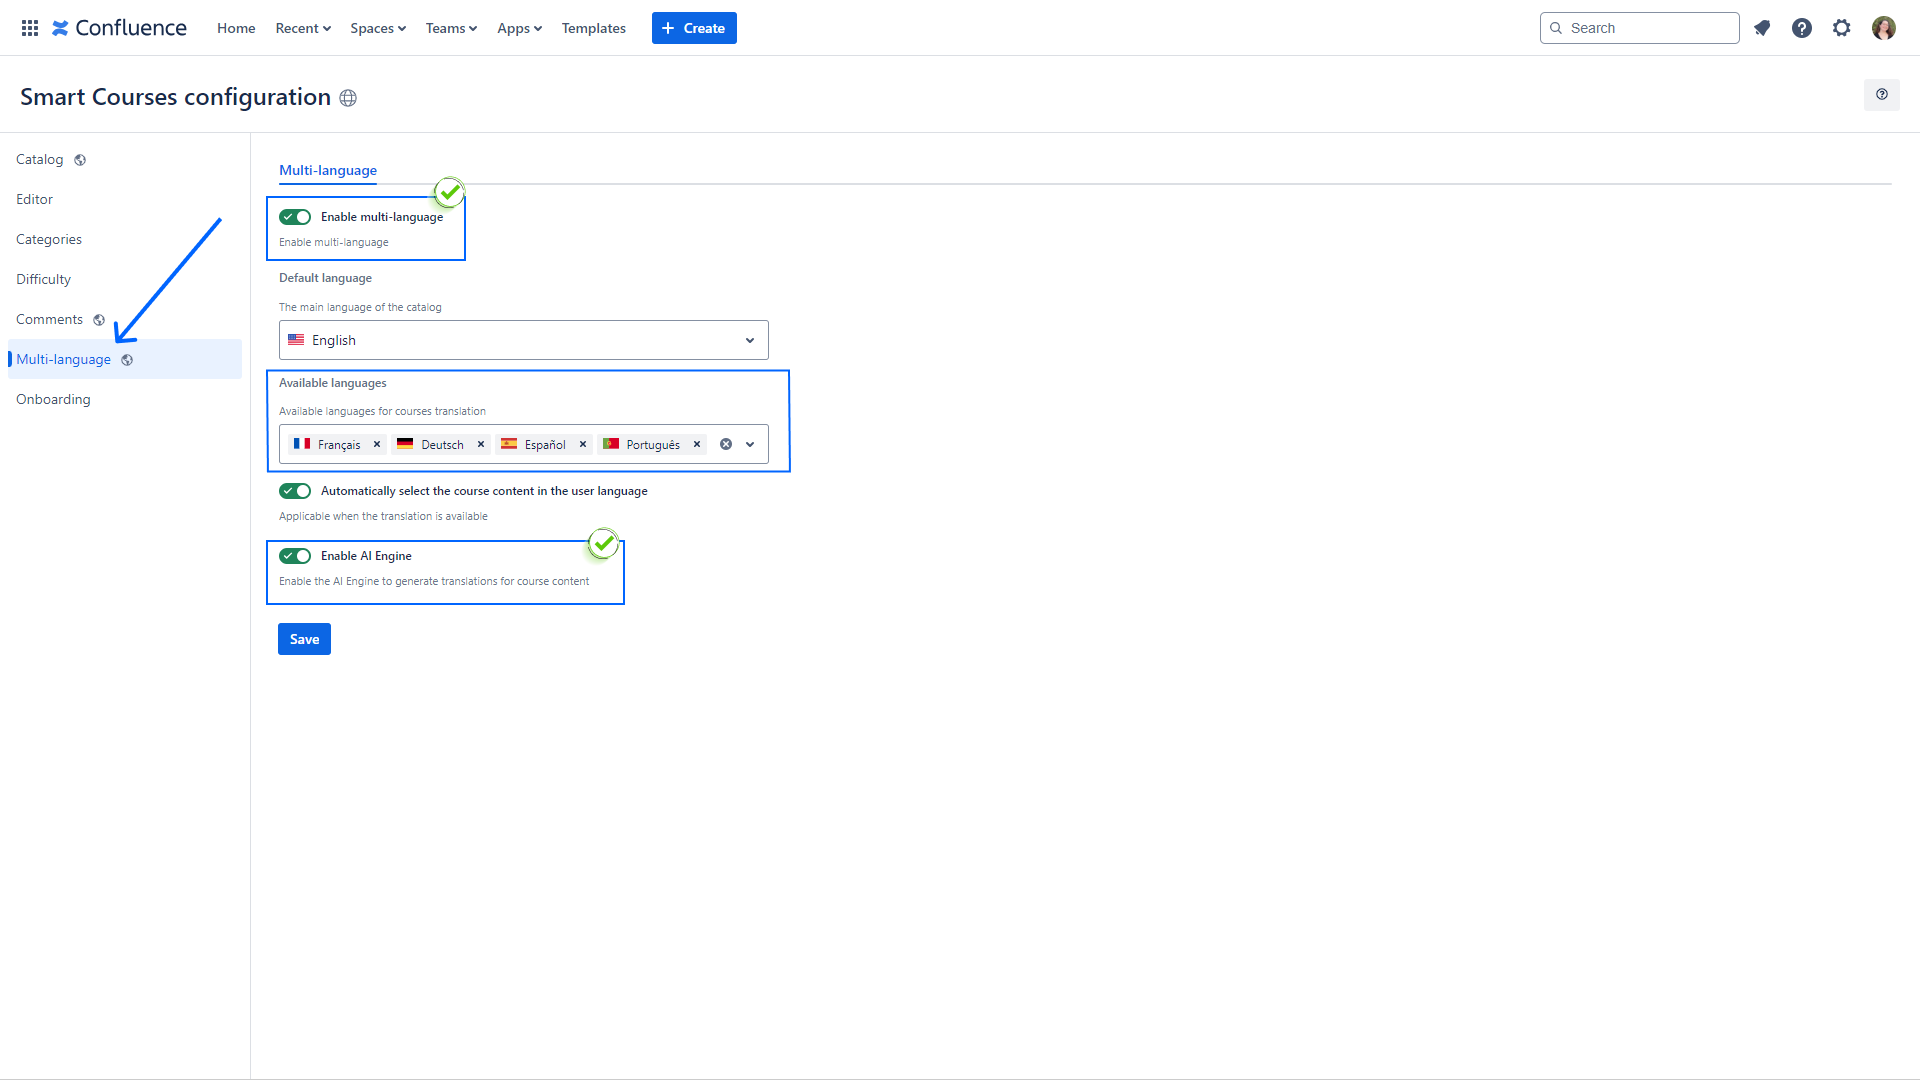Open the notifications bell
This screenshot has height=1080, width=1920.
click(1762, 28)
